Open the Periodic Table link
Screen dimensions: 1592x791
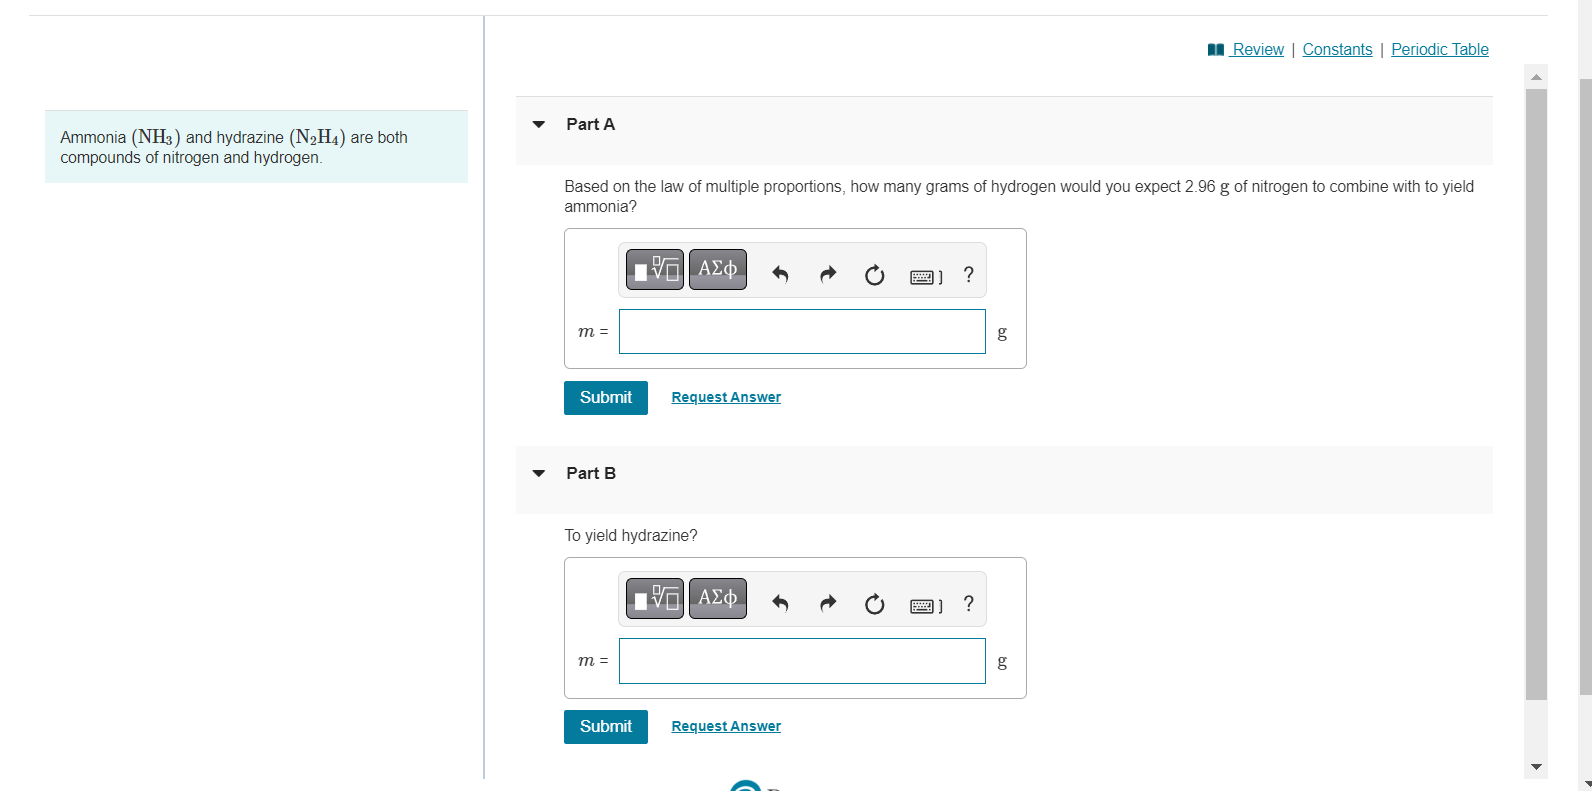click(x=1440, y=49)
